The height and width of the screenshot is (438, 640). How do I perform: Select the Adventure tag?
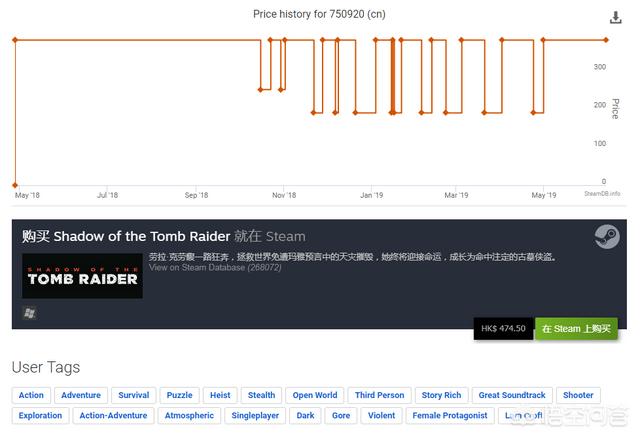81,395
